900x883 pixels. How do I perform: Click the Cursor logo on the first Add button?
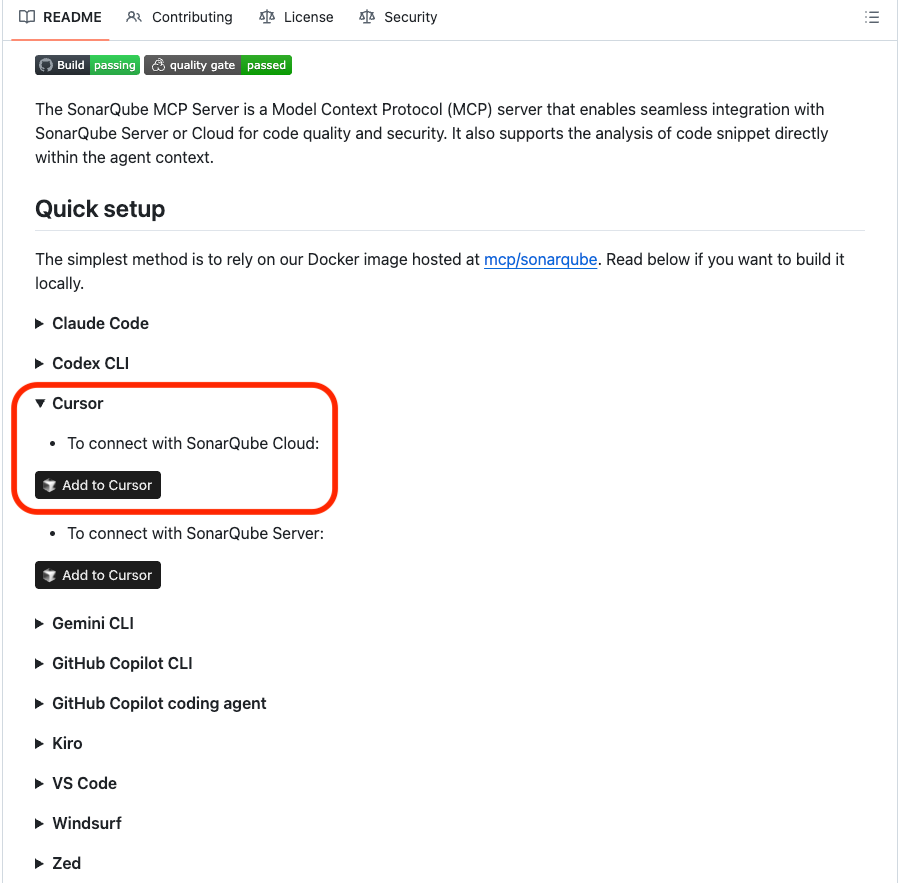click(51, 485)
